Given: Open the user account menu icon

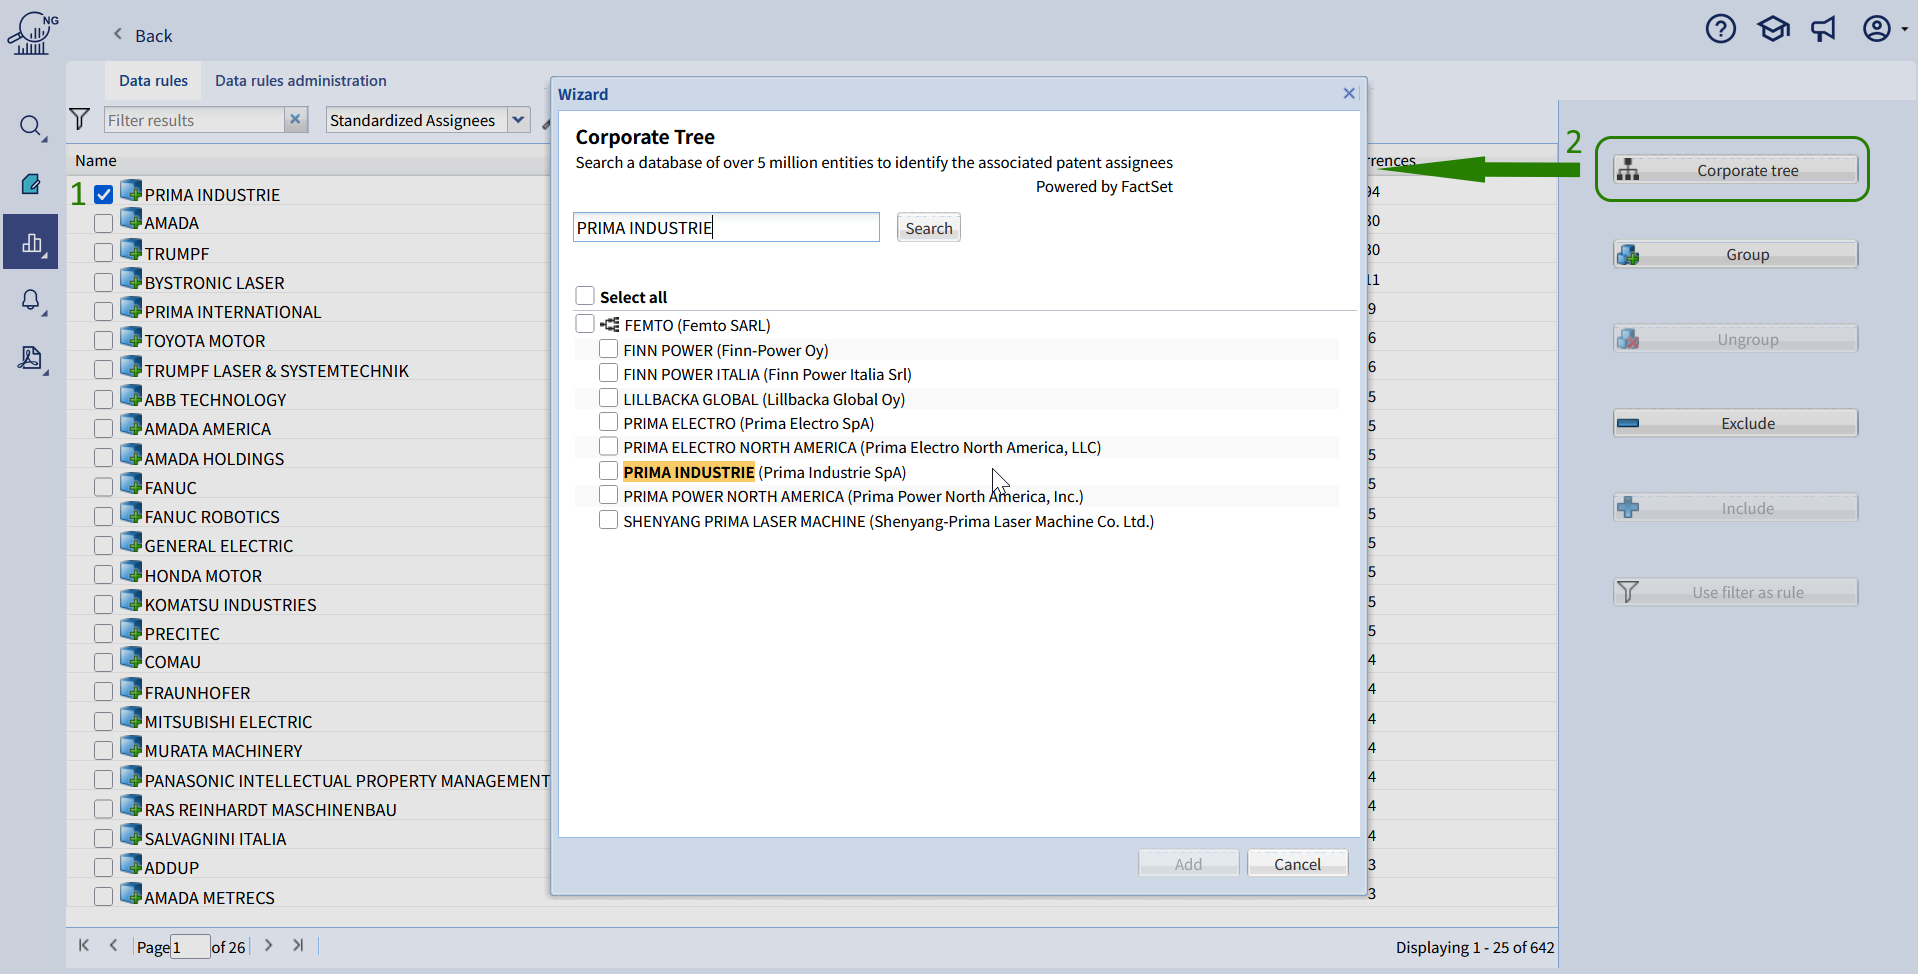Looking at the screenshot, I should pos(1877,29).
